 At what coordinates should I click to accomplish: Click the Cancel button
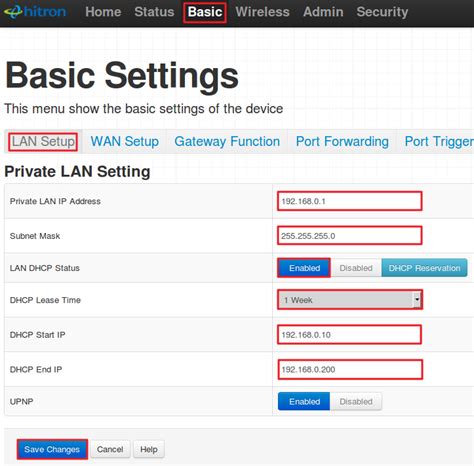(110, 449)
